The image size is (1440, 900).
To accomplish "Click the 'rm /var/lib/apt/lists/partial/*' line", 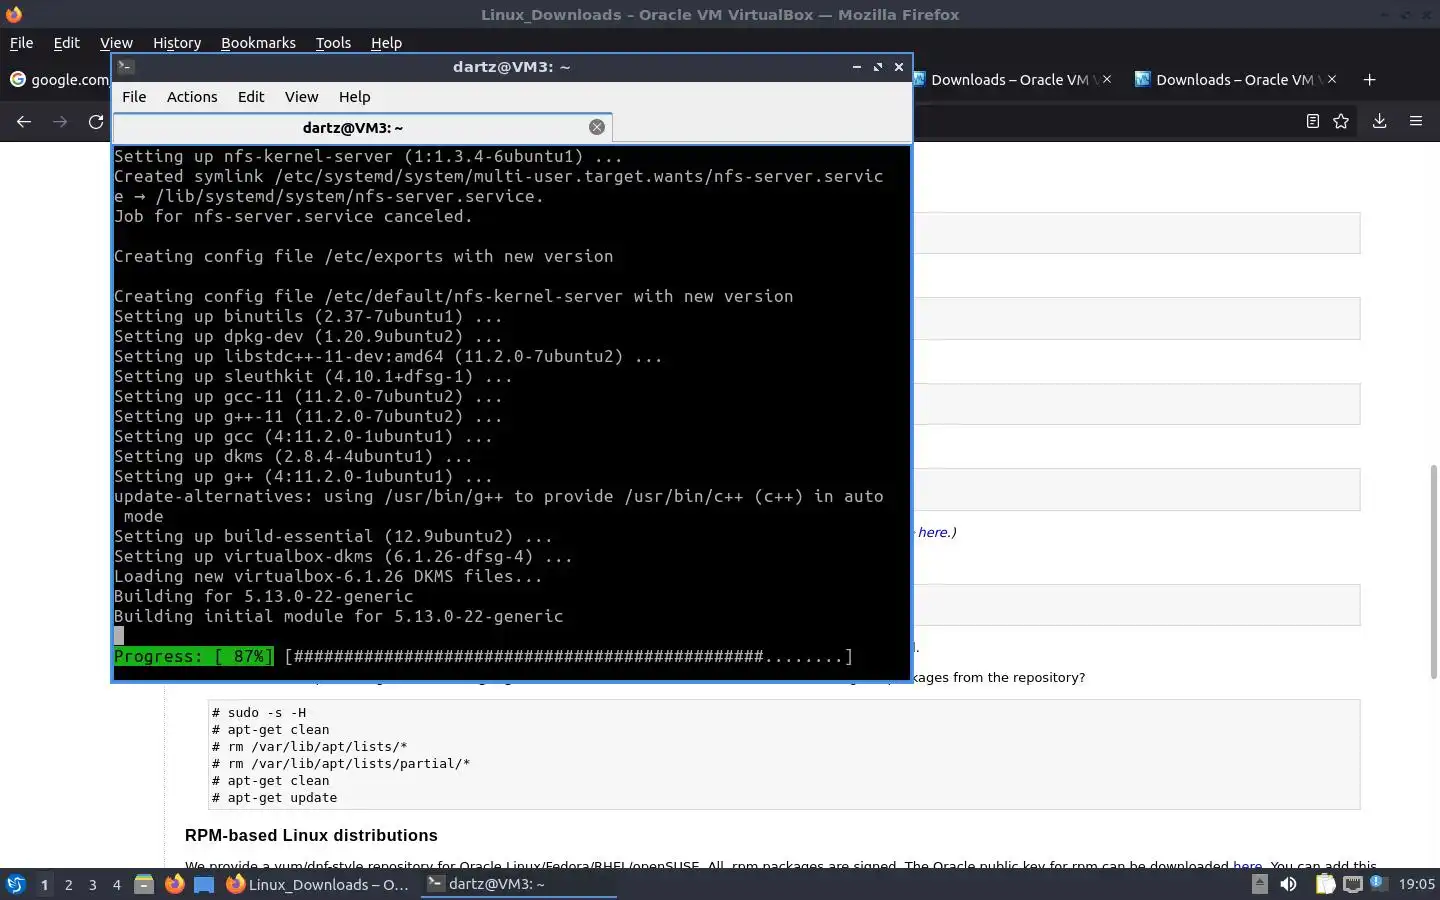I will (x=341, y=764).
